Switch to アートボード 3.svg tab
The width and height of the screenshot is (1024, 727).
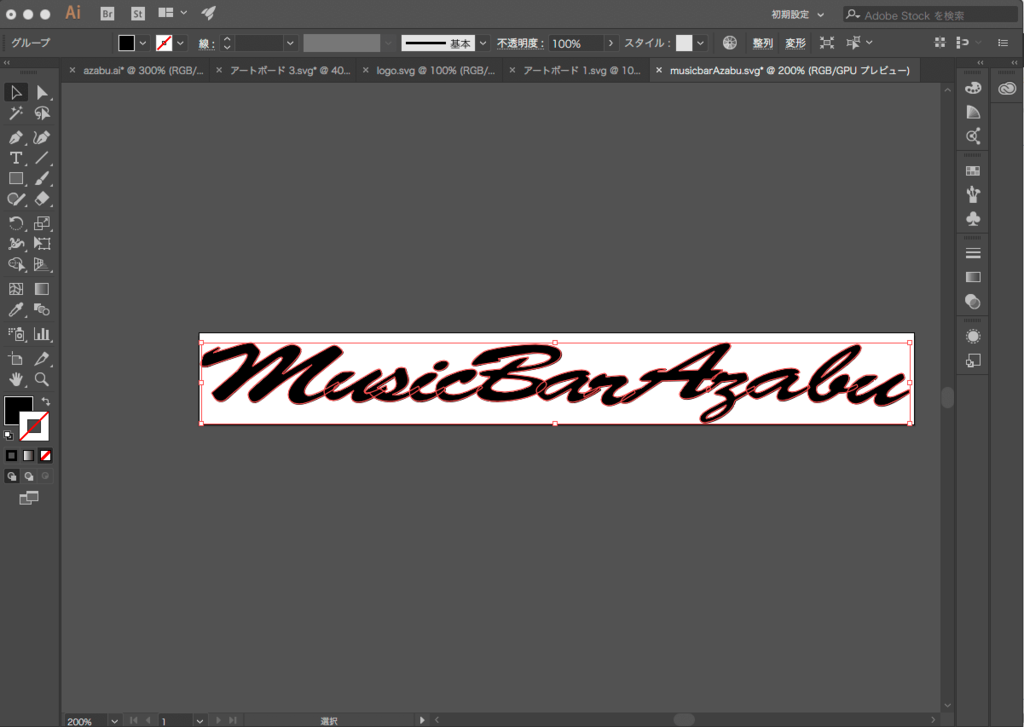[x=290, y=71]
